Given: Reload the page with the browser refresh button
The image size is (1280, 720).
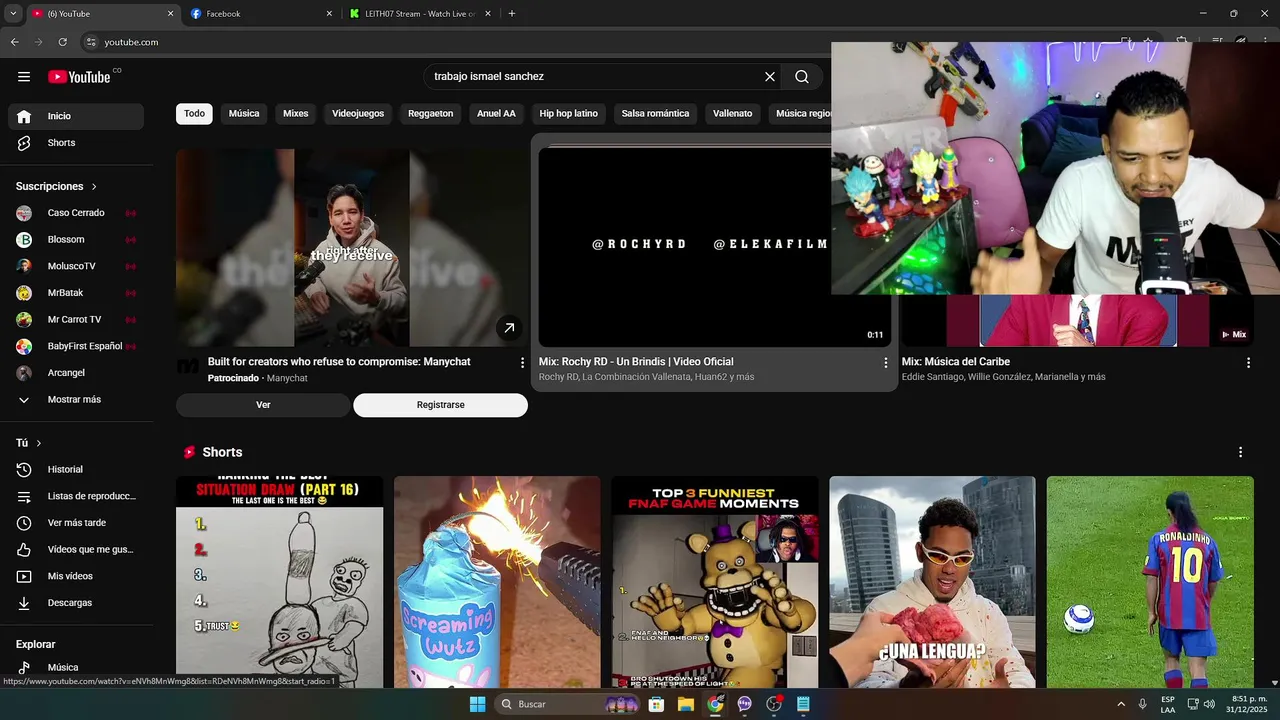Looking at the screenshot, I should pos(62,42).
